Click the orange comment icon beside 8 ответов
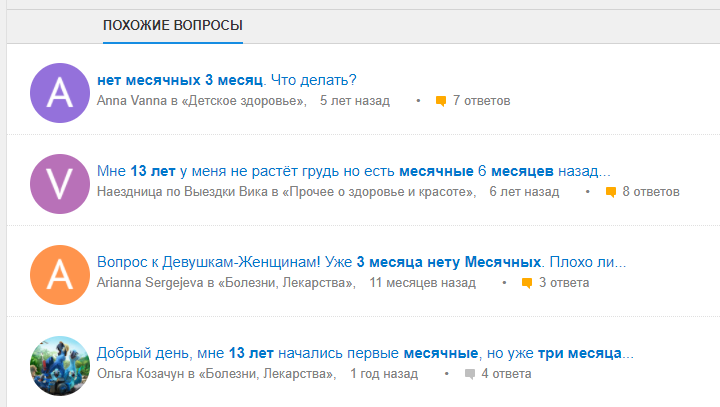This screenshot has height=407, width=720. pos(611,192)
